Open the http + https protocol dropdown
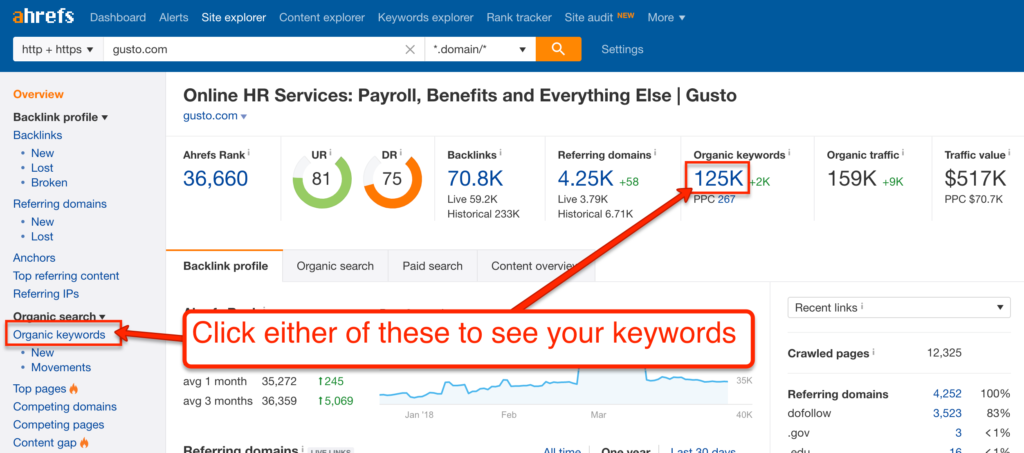This screenshot has height=453, width=1024. click(x=58, y=49)
